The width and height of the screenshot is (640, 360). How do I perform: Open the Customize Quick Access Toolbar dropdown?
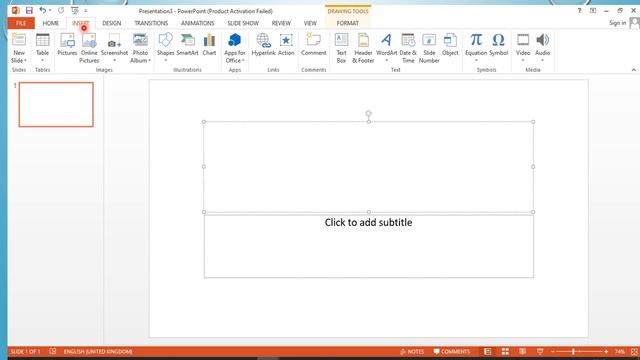(86, 11)
